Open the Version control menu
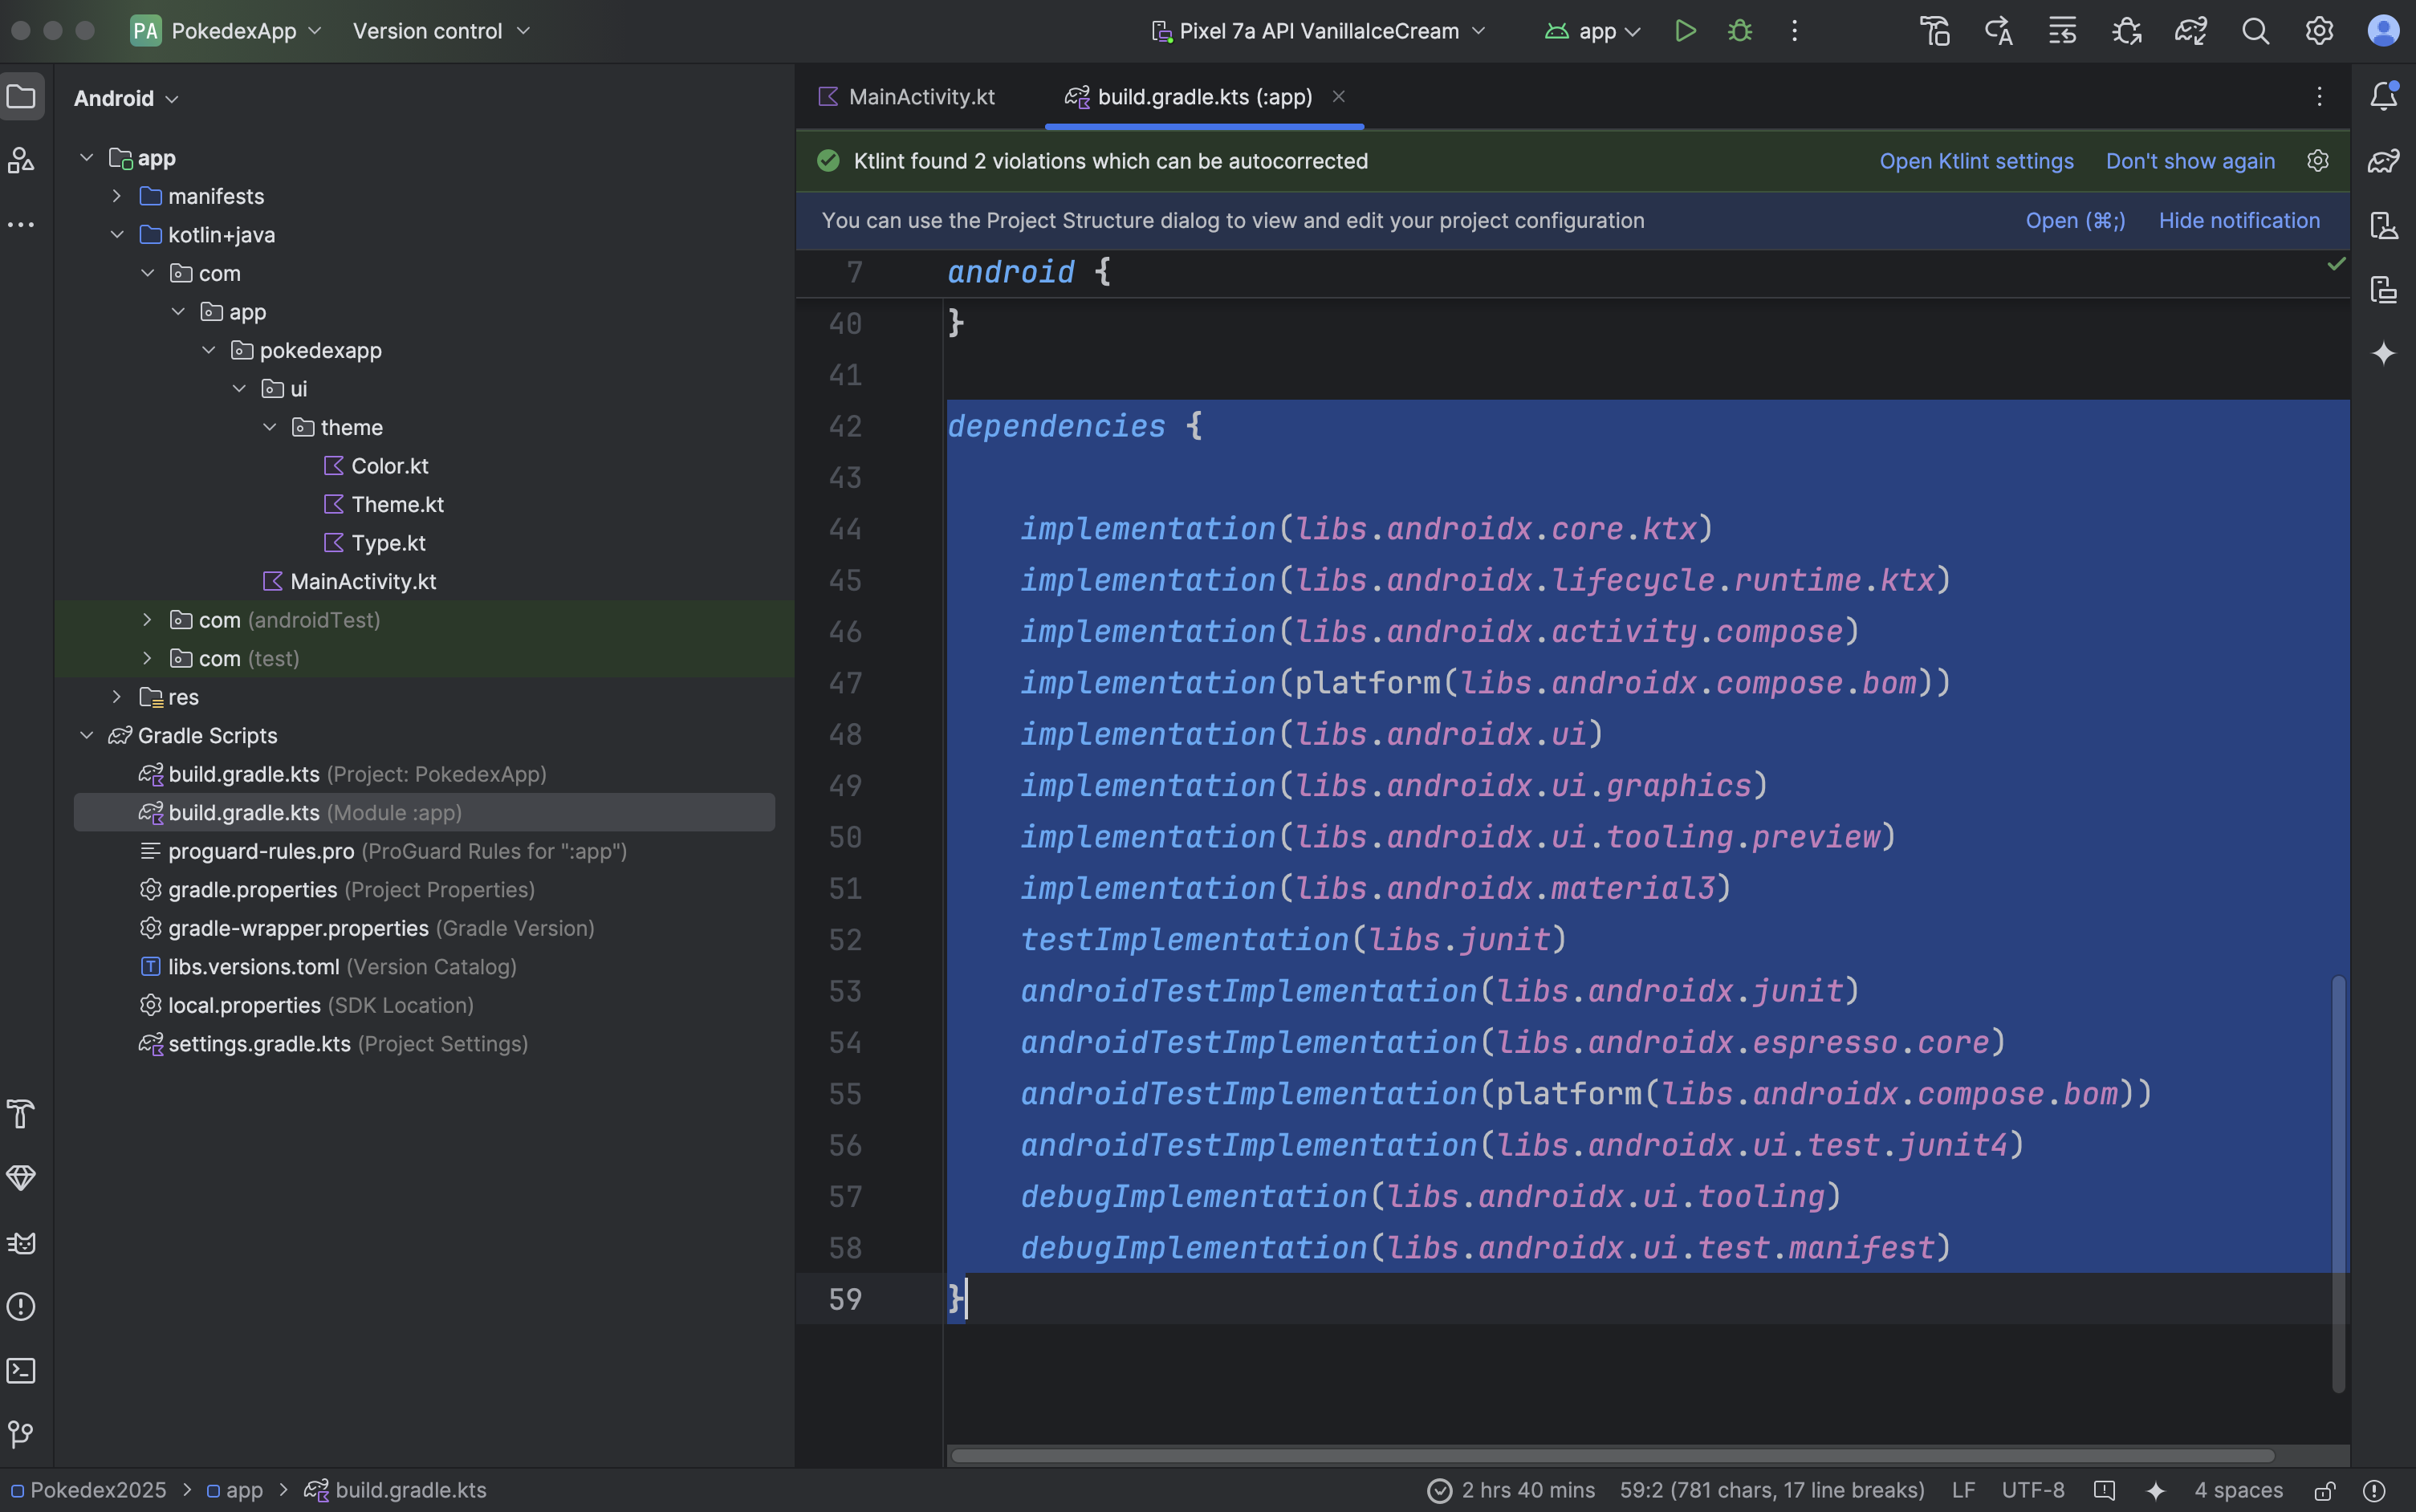Screen dimensions: 2416x1512 click(x=440, y=31)
